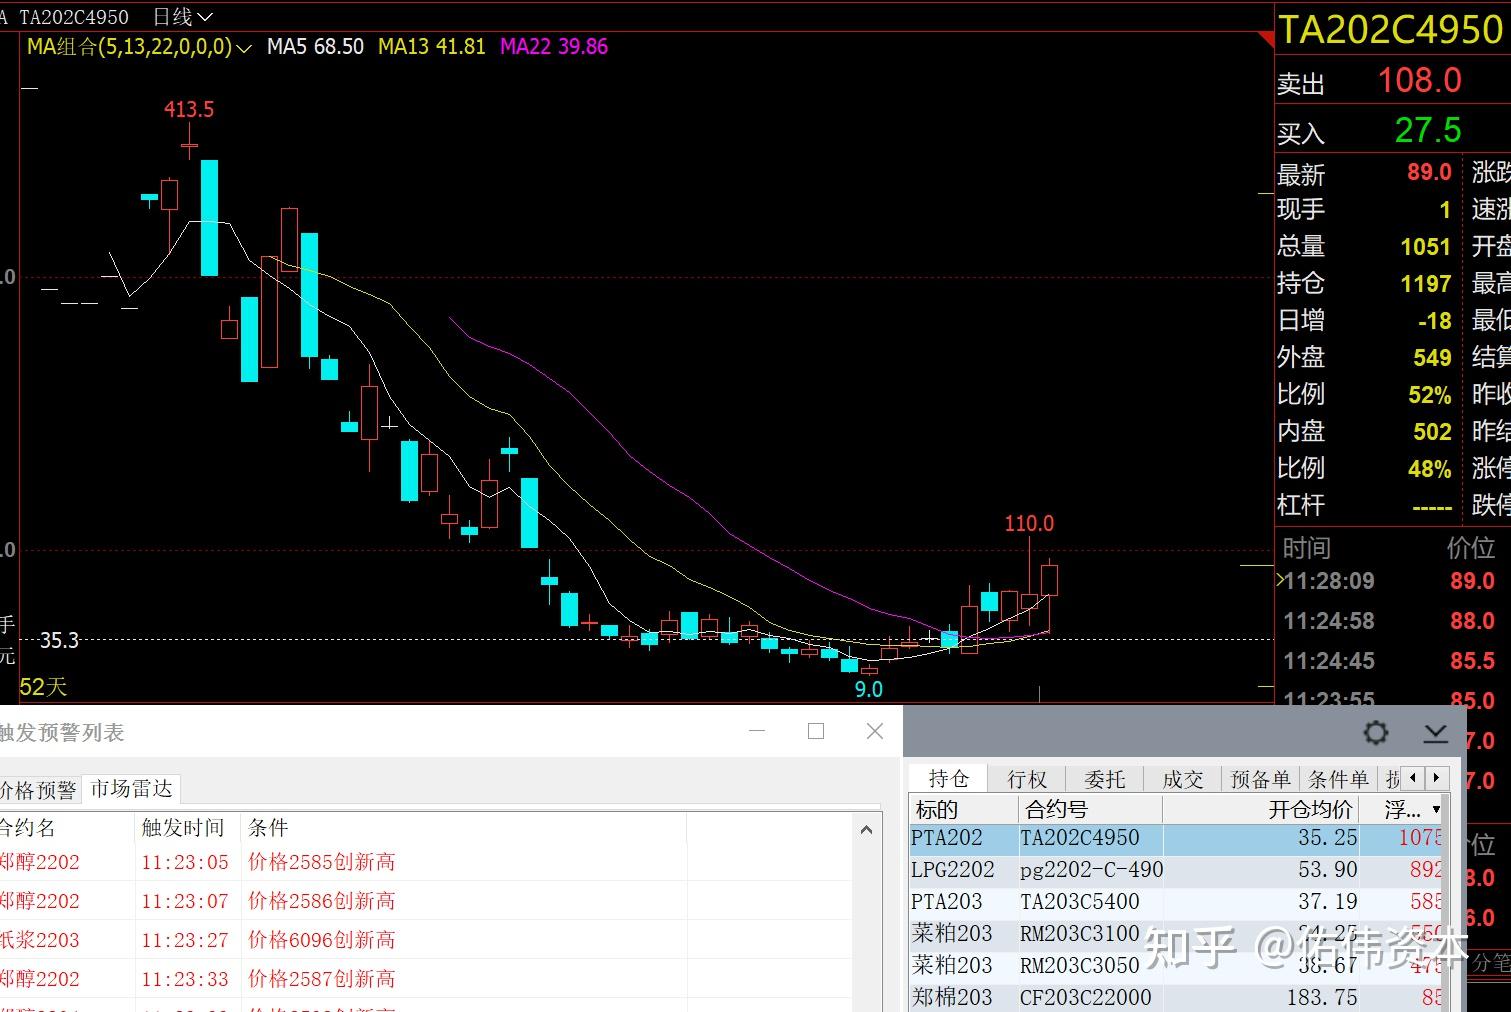Screen dimensions: 1511x1012
Task: Click the 35.3 cost price line label
Action: point(59,640)
